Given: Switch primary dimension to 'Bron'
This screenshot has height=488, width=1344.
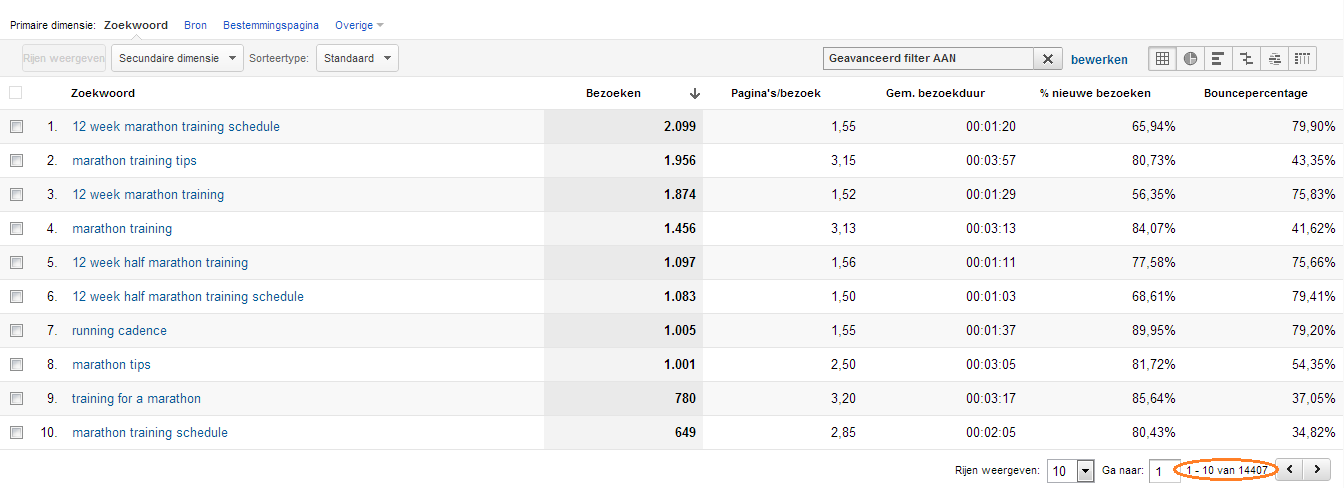Looking at the screenshot, I should [x=195, y=25].
